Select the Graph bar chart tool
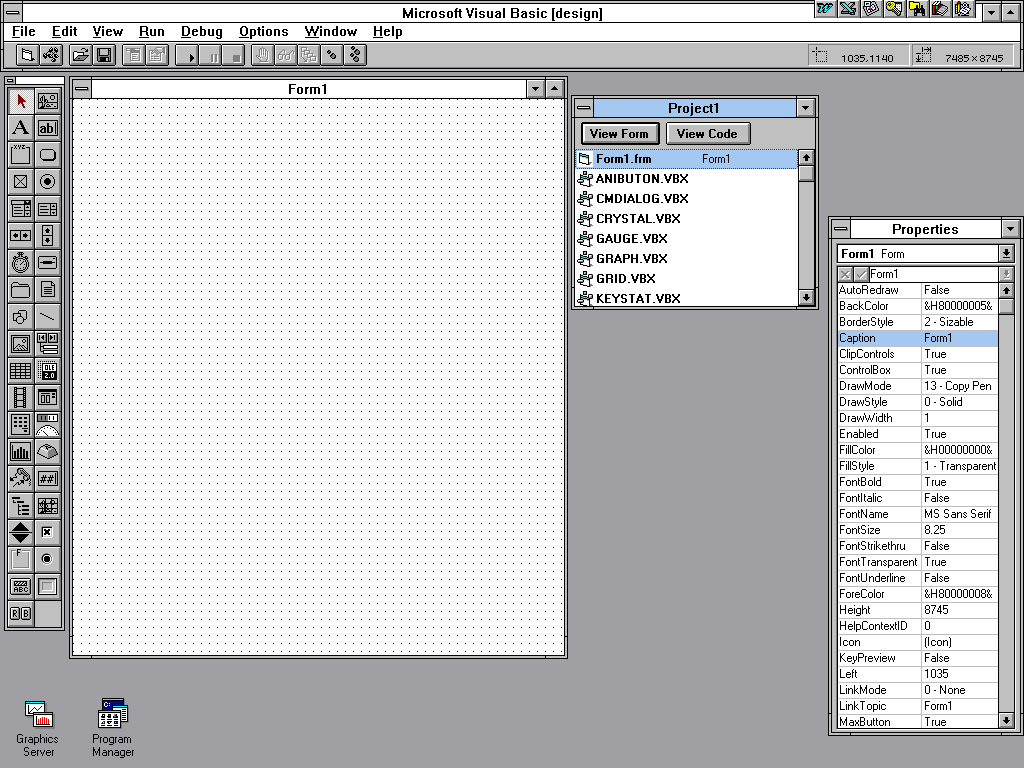 pos(20,451)
